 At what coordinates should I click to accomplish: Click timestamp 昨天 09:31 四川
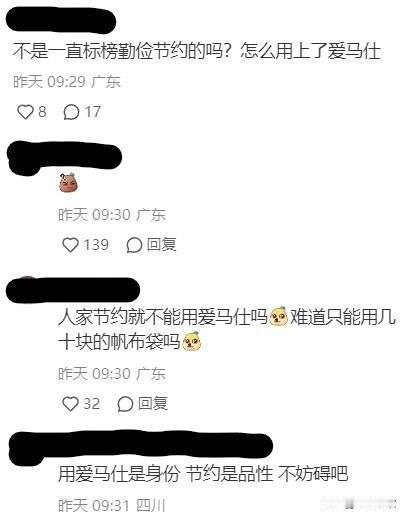(x=112, y=505)
